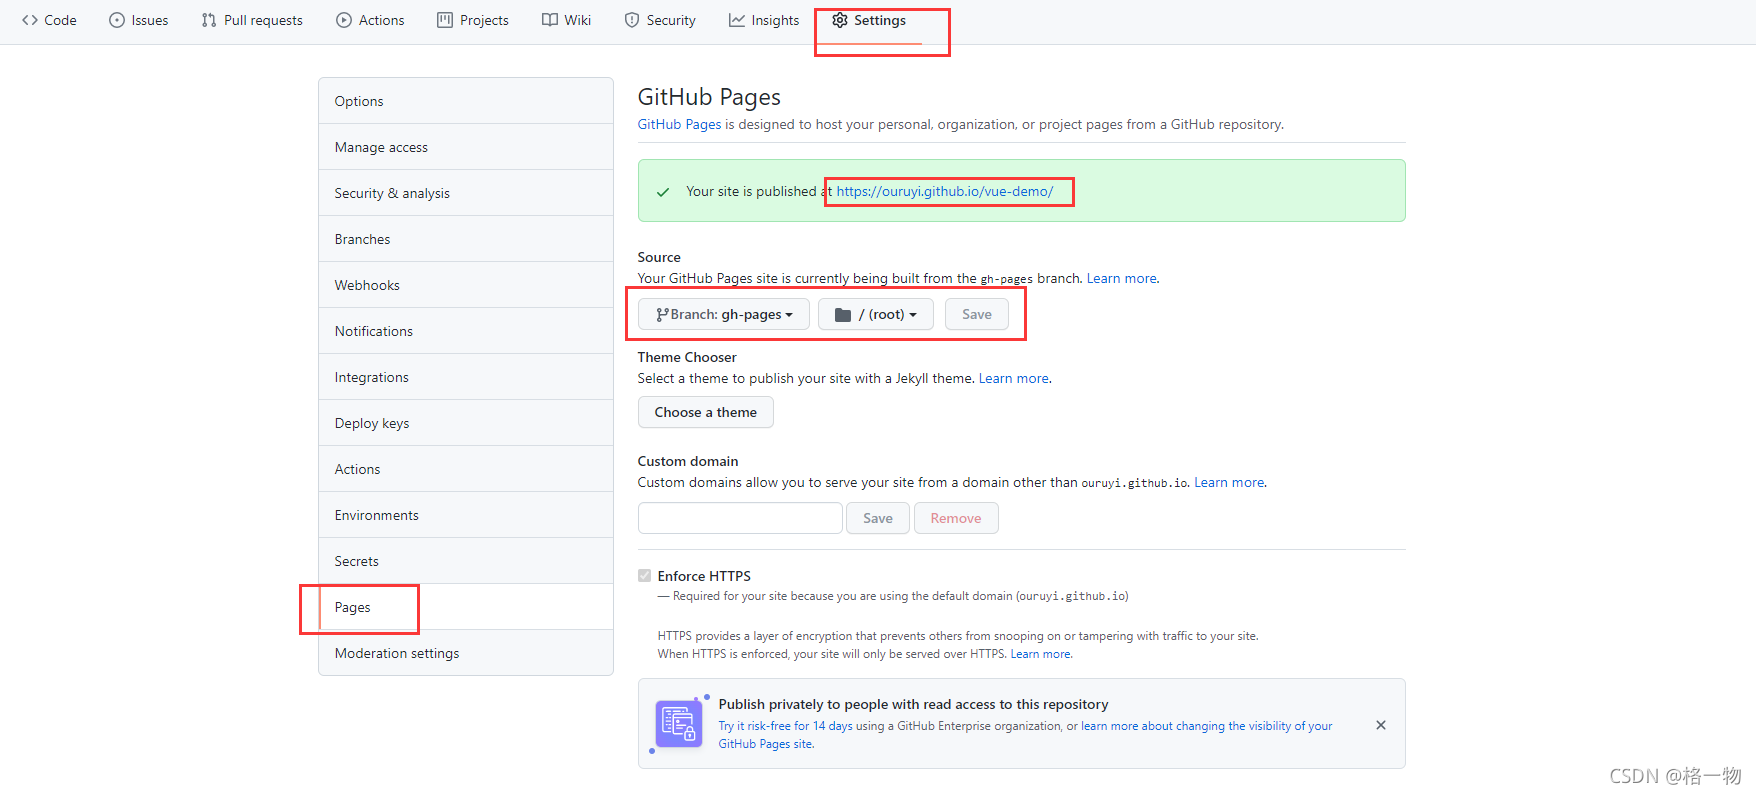Click the Issues circle icon
This screenshot has height=794, width=1756.
117,20
